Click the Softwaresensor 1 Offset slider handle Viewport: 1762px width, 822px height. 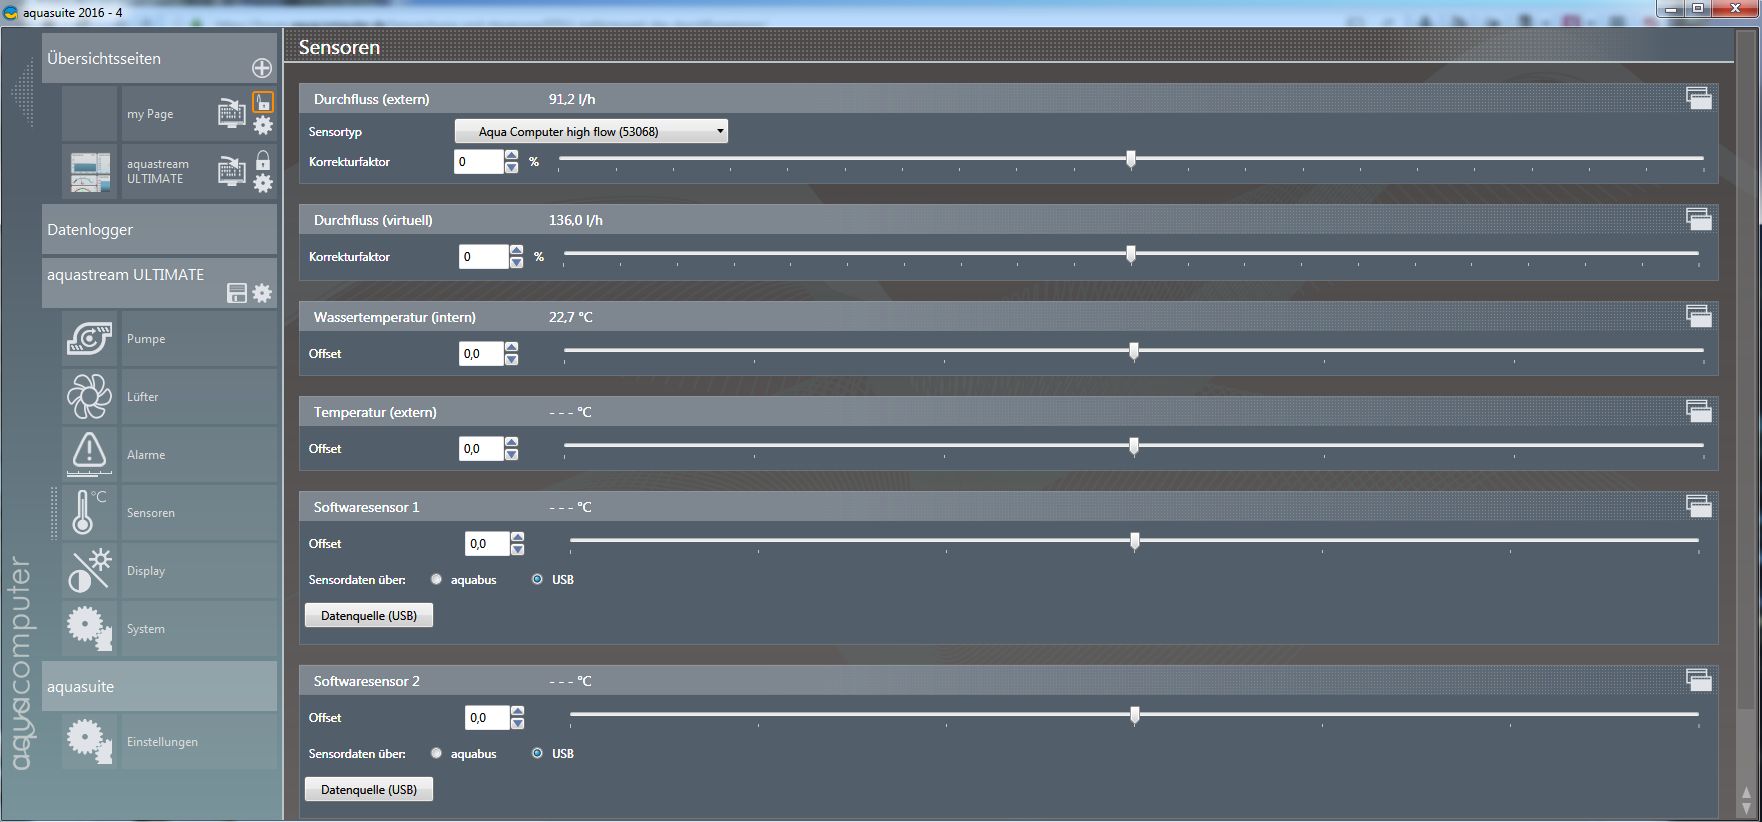pos(1135,541)
